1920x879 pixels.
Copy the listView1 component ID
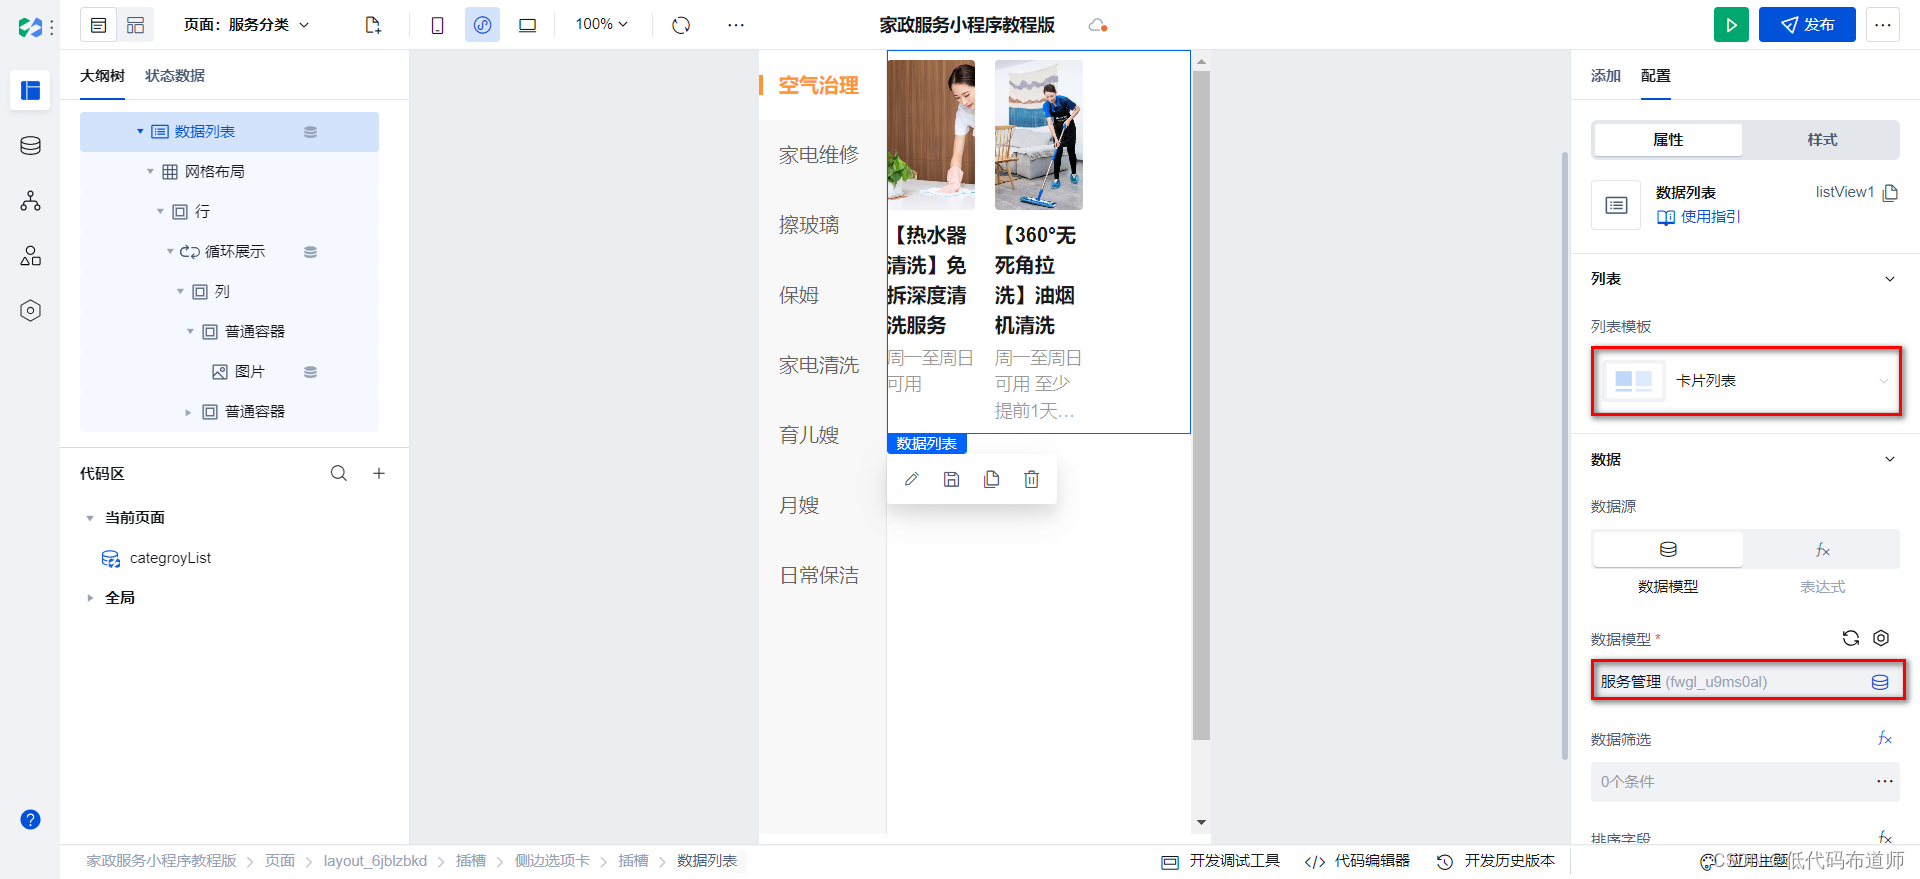click(1890, 193)
